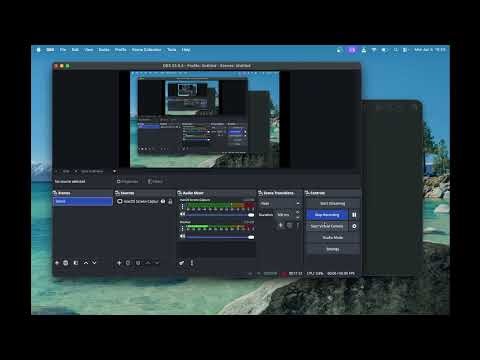480x360 pixels.
Task: Toggle lock on macOS Screen Capture source
Action: point(170,201)
